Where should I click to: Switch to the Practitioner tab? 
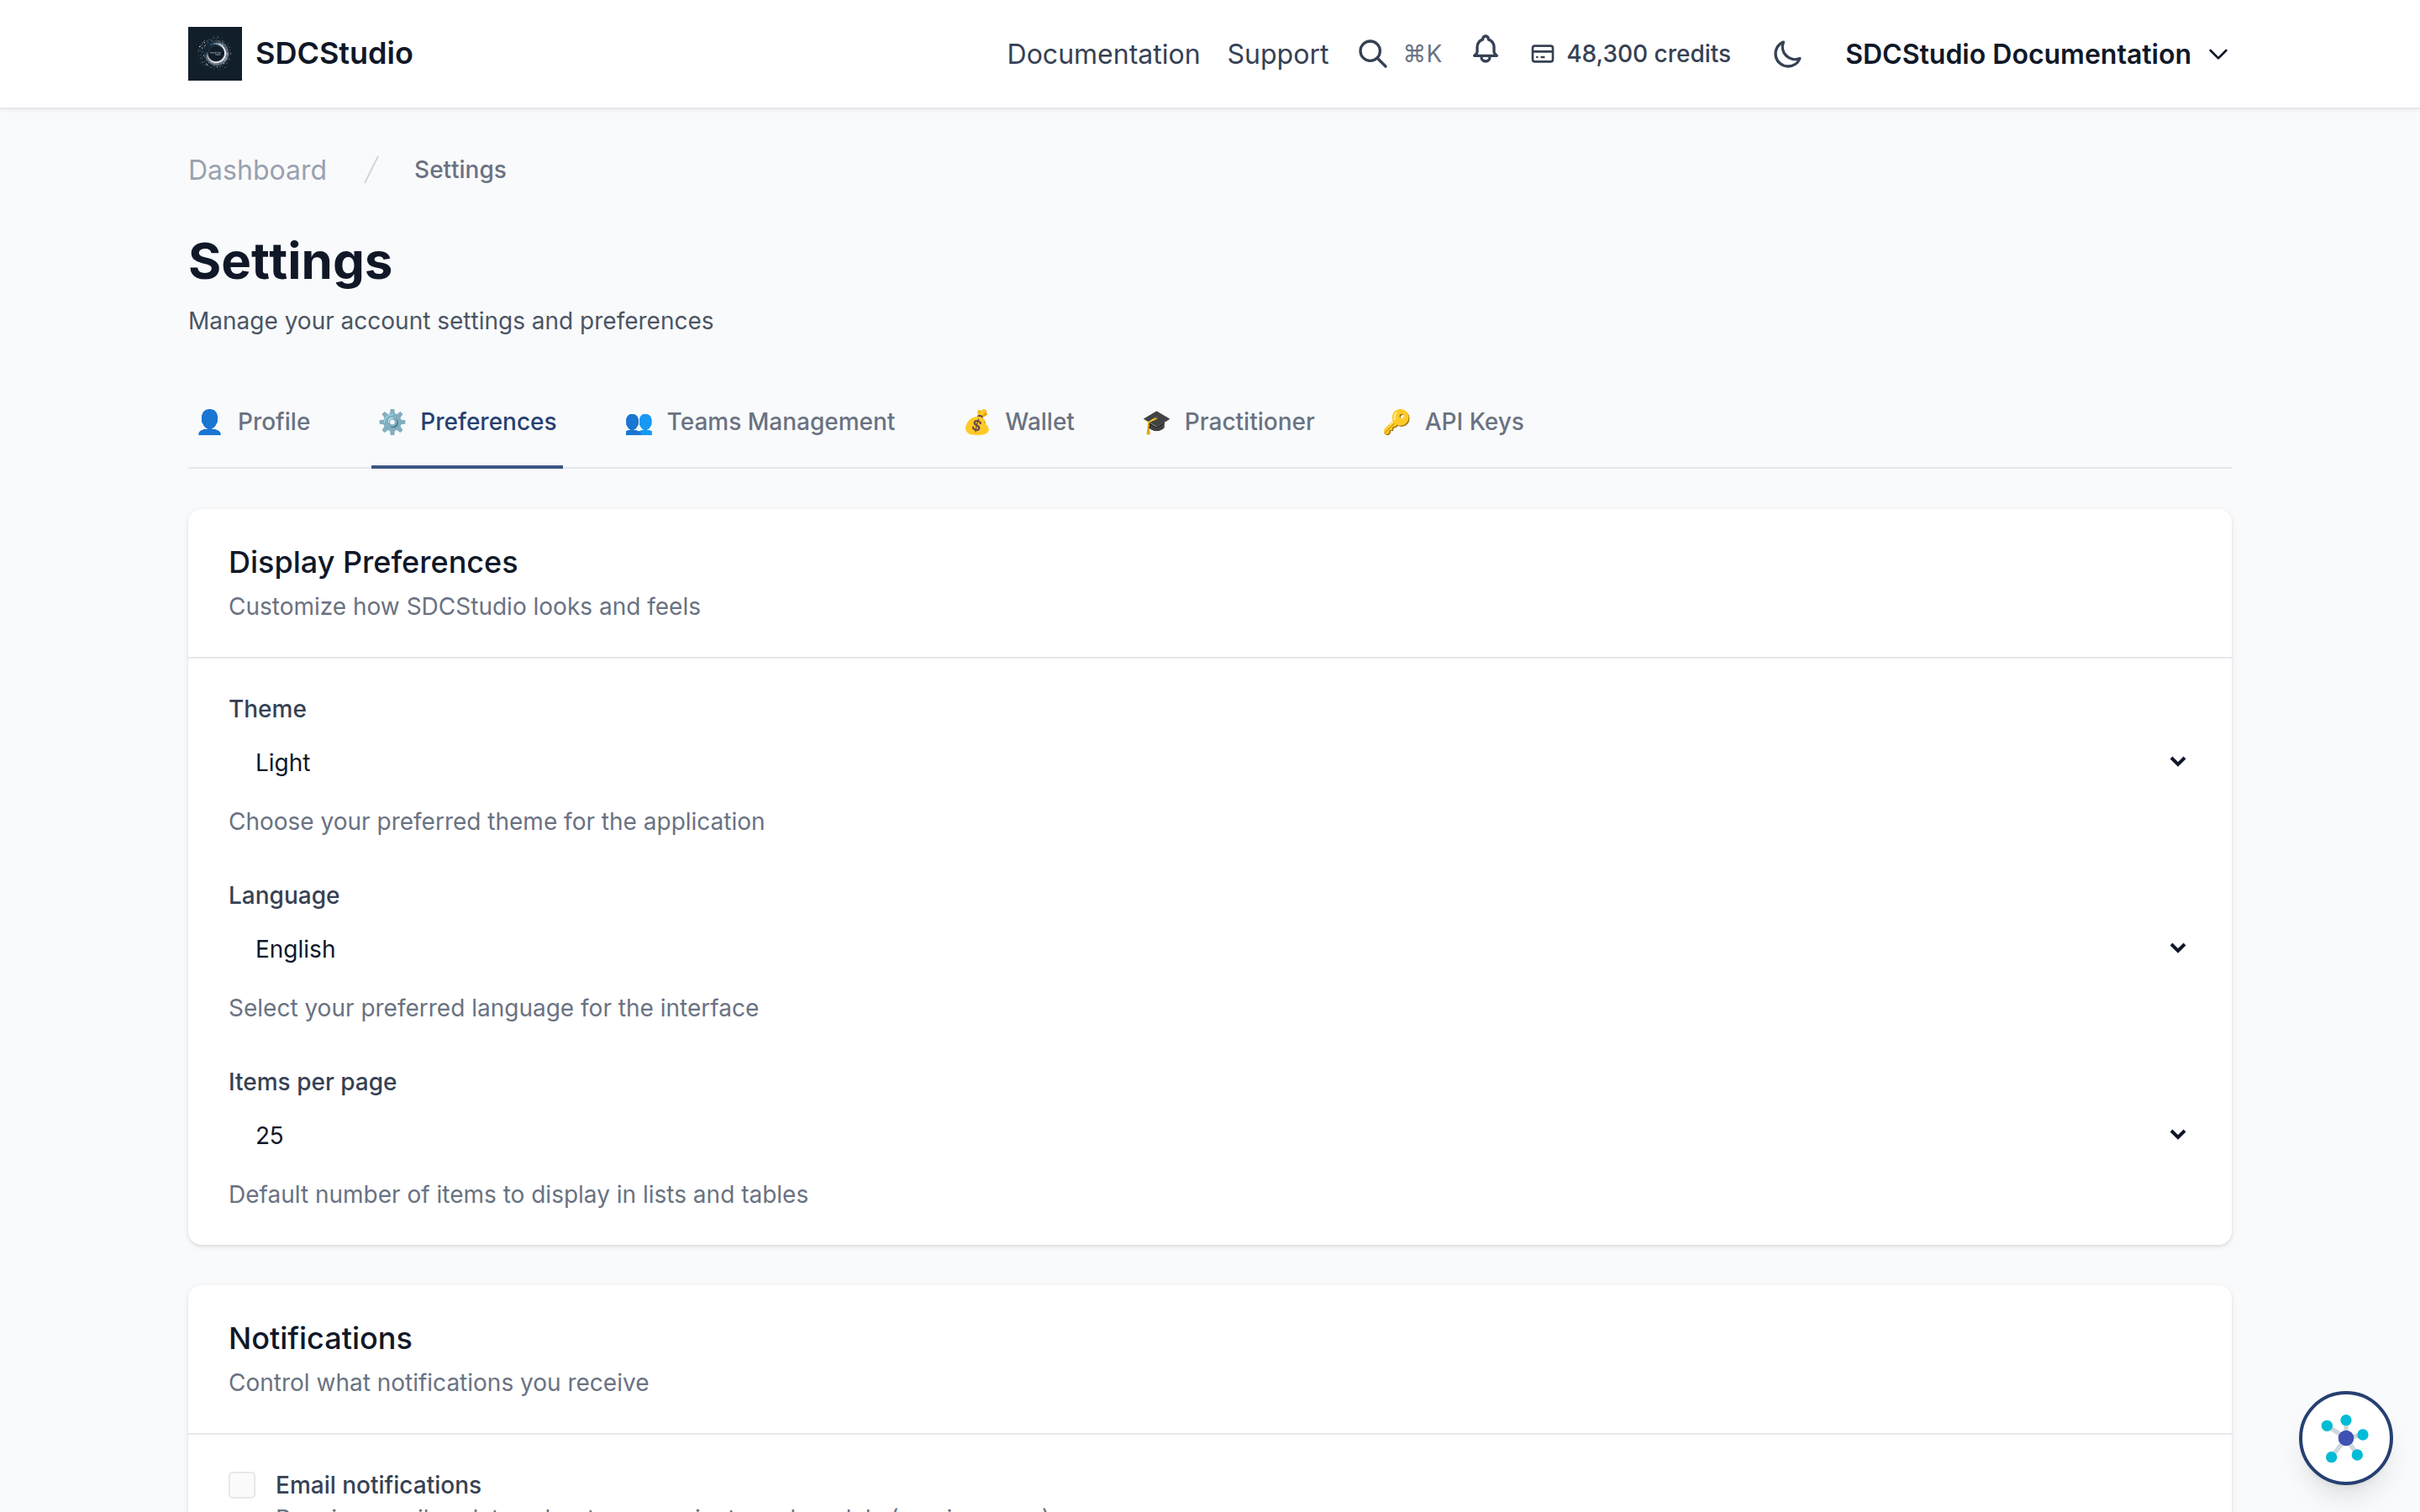(x=1228, y=422)
